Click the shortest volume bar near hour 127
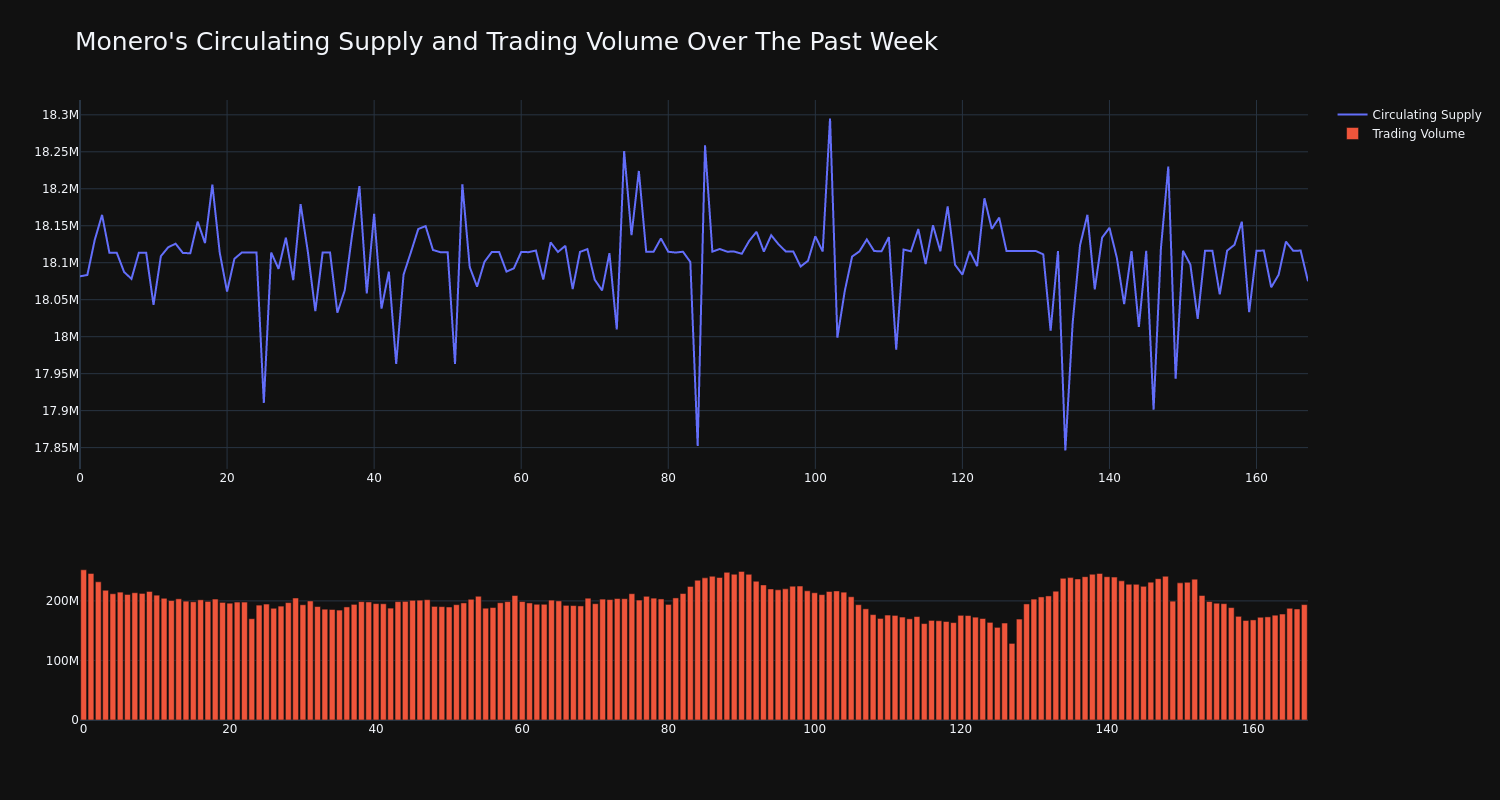 (1012, 681)
